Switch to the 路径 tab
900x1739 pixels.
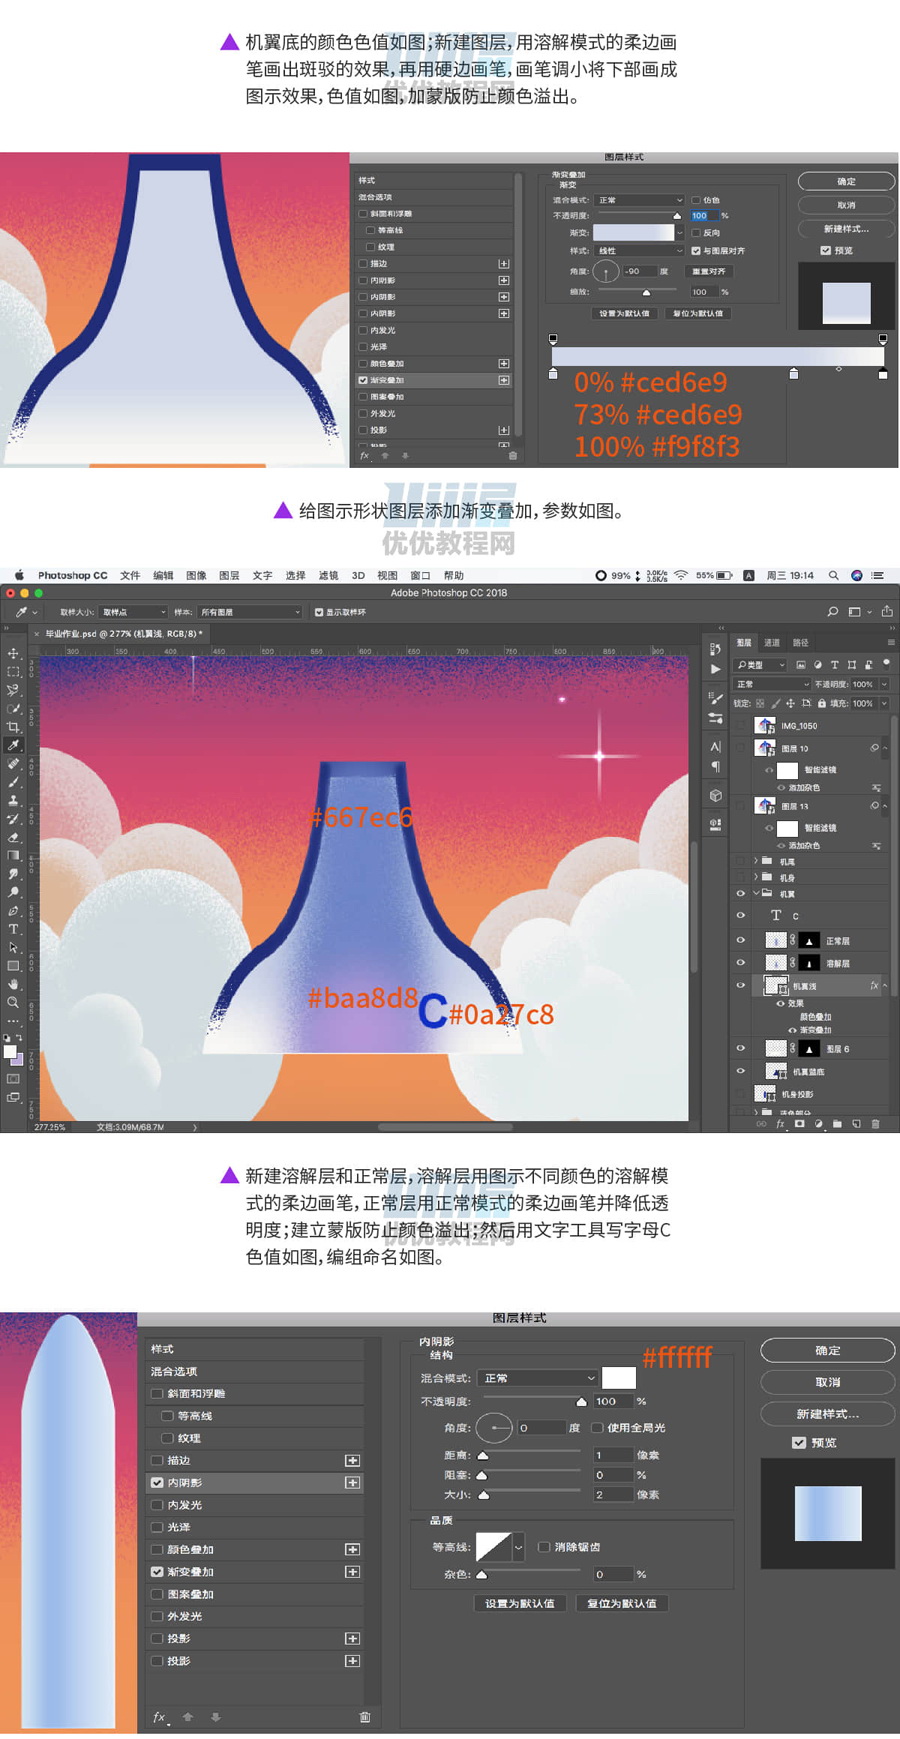pyautogui.click(x=801, y=643)
